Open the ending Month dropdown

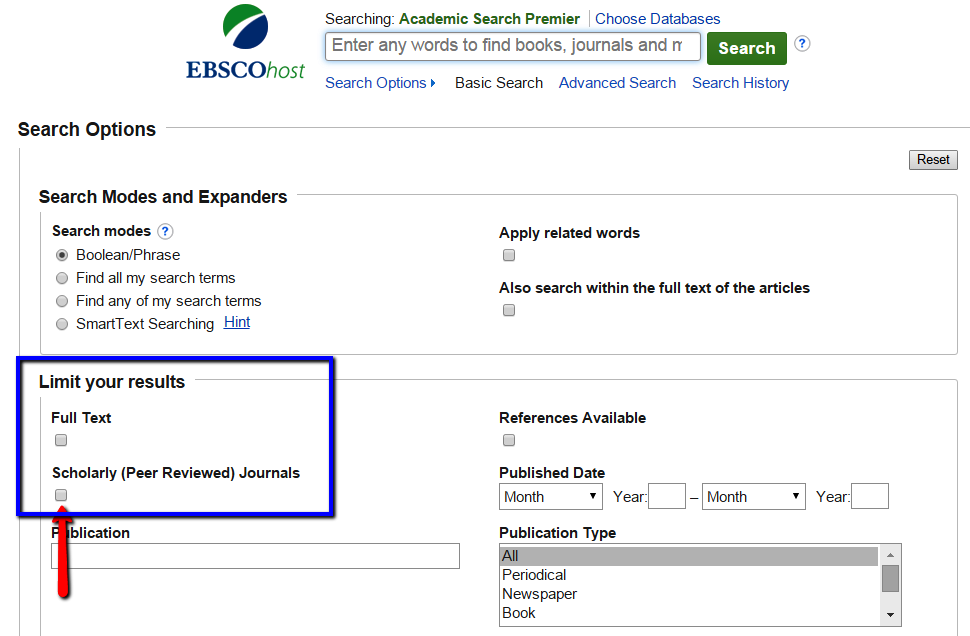click(753, 496)
